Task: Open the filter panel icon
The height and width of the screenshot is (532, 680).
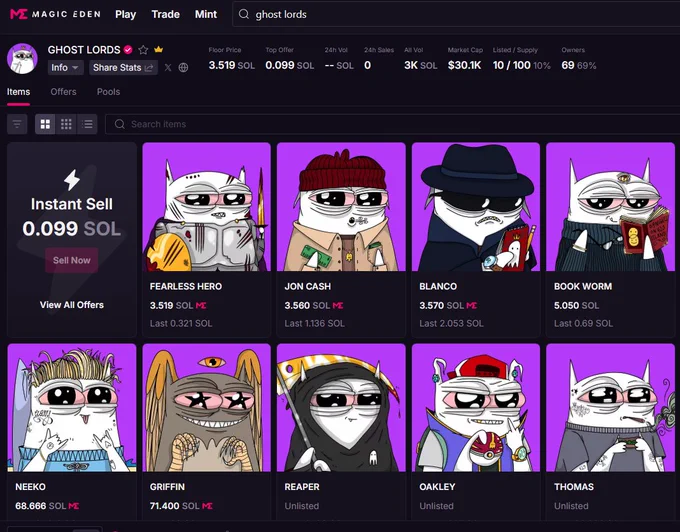Action: coord(17,124)
